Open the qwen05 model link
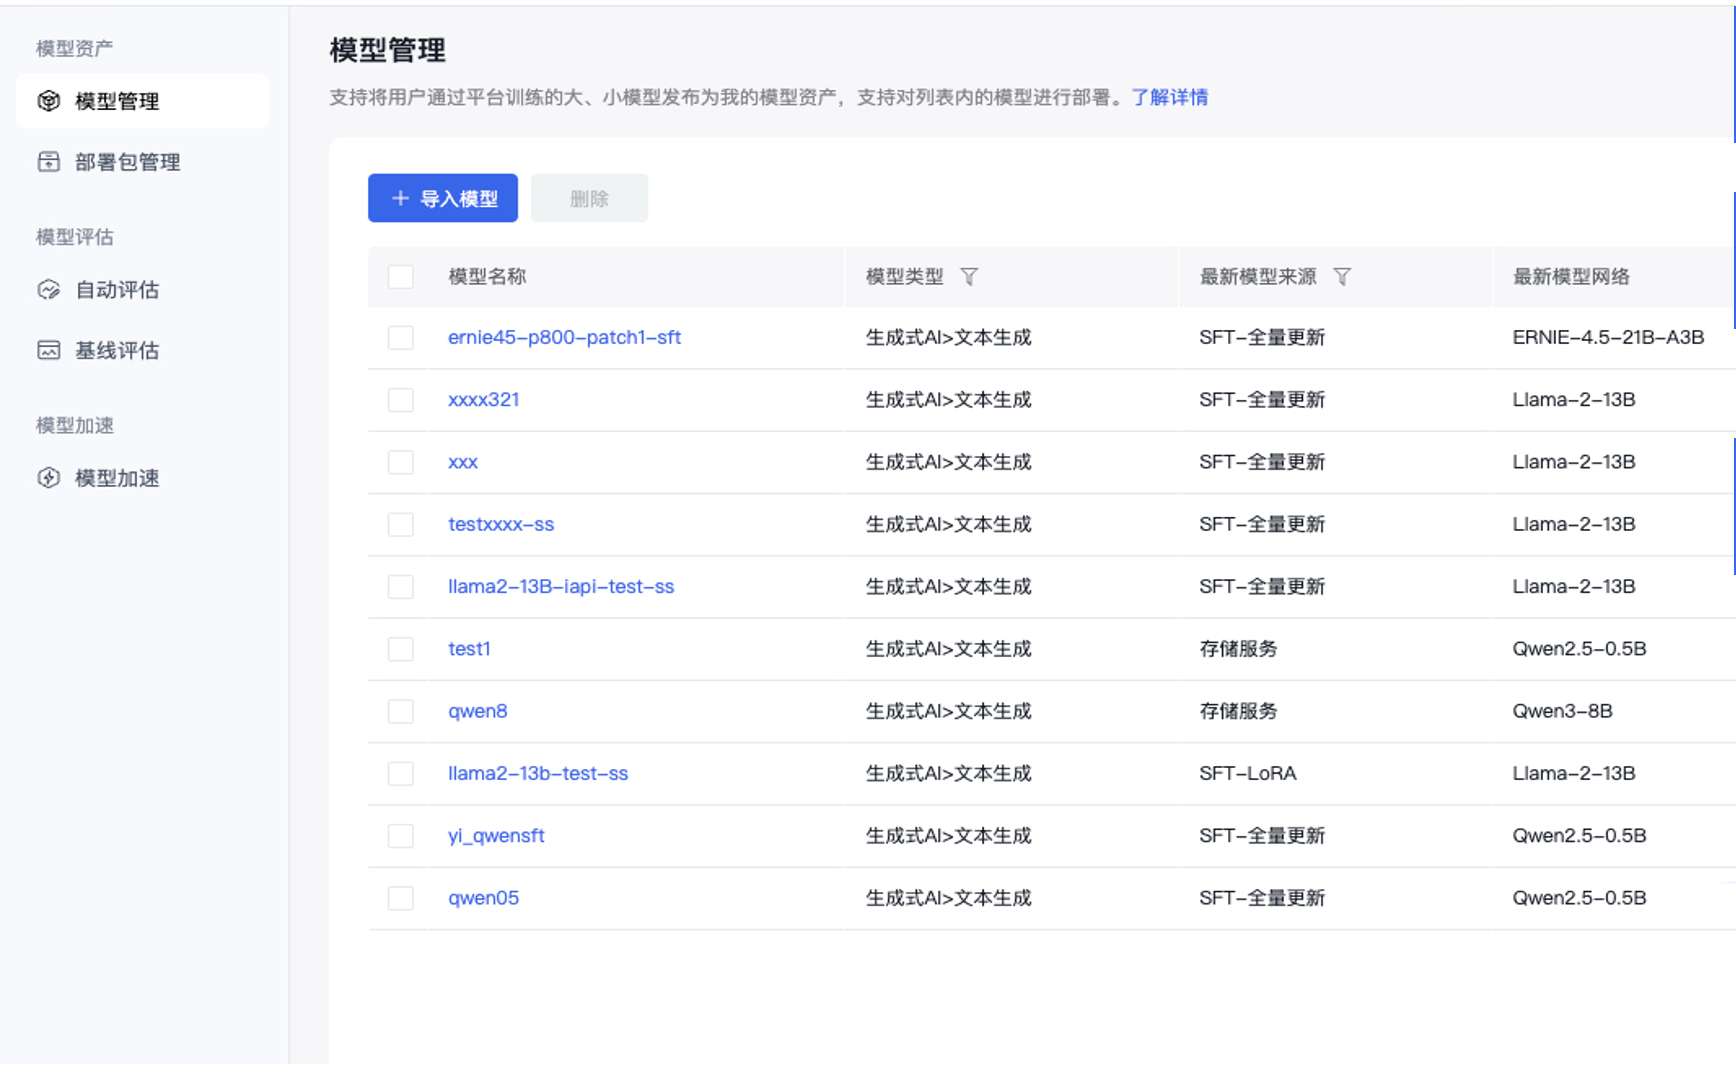1736x1070 pixels. [x=484, y=898]
